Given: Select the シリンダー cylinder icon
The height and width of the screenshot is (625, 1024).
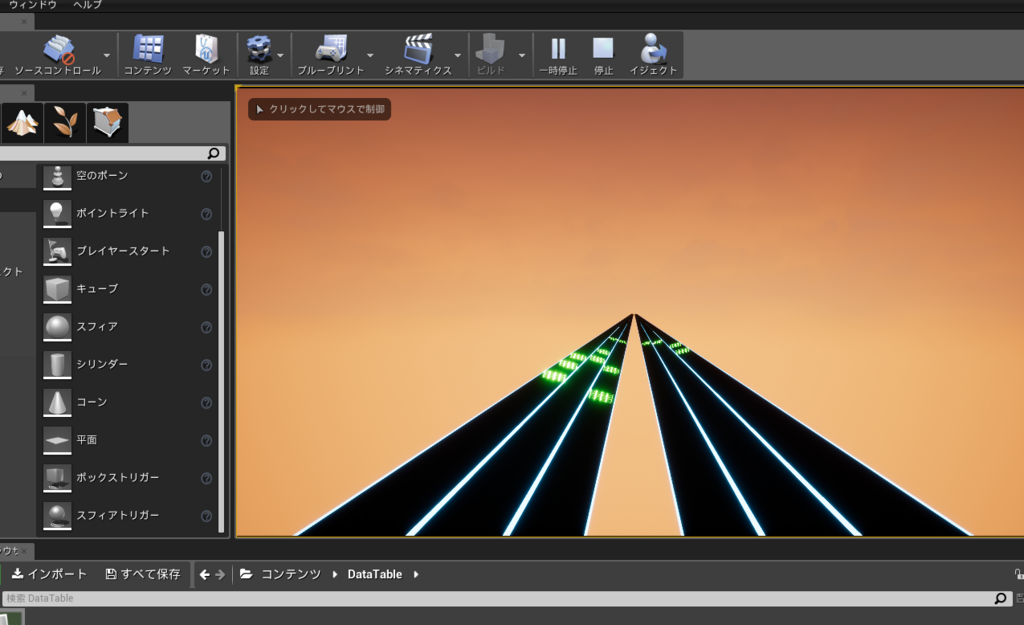Looking at the screenshot, I should tap(57, 365).
